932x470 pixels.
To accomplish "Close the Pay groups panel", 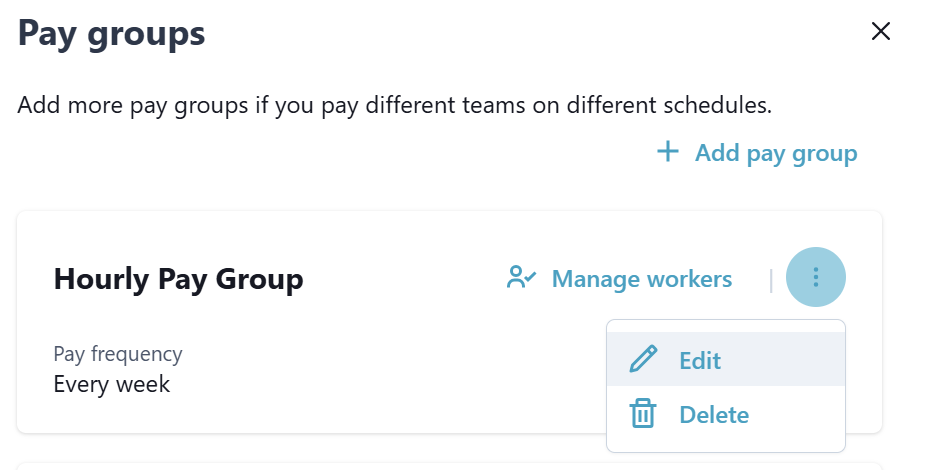I will 880,32.
